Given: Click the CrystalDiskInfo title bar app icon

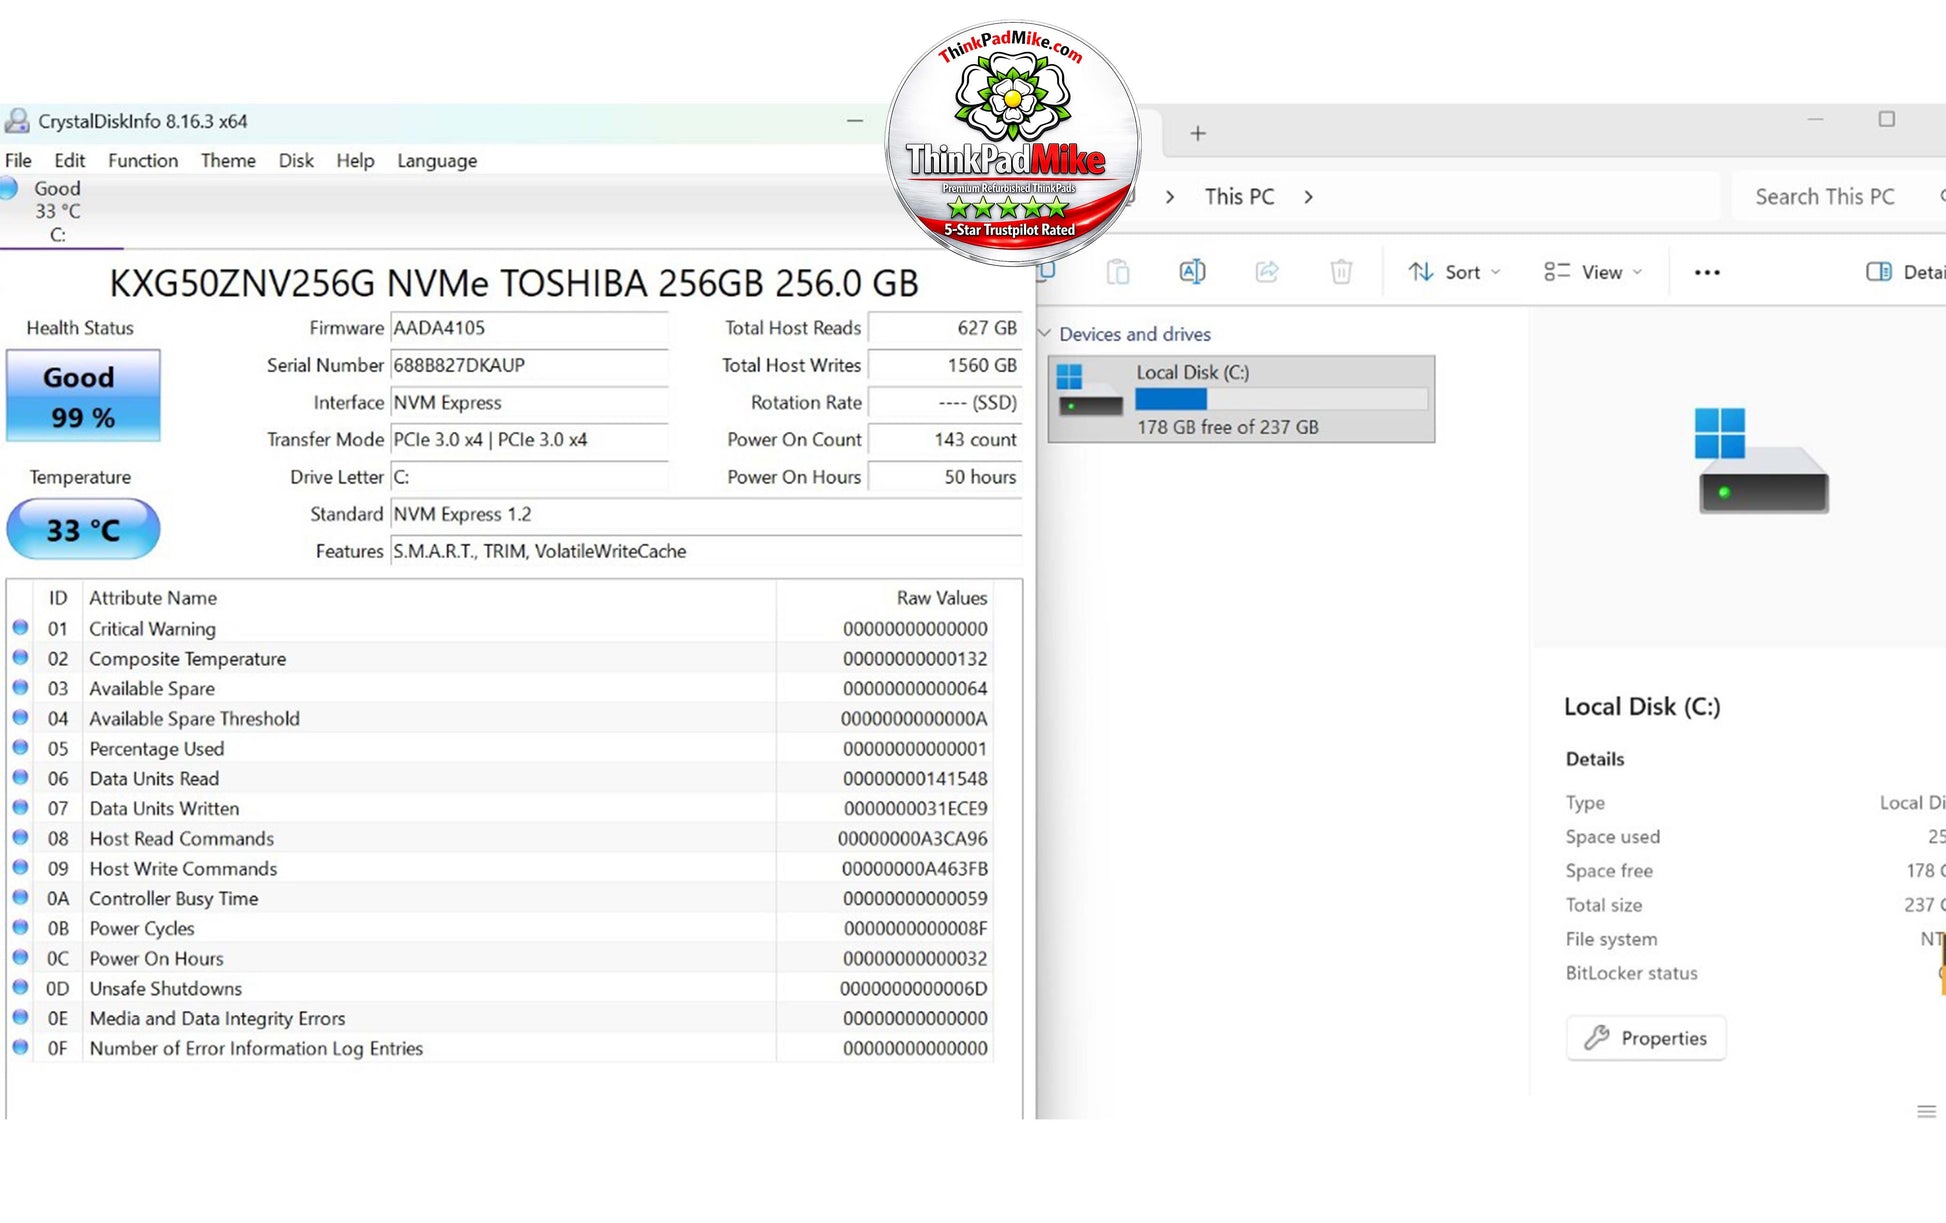Looking at the screenshot, I should click(x=17, y=121).
